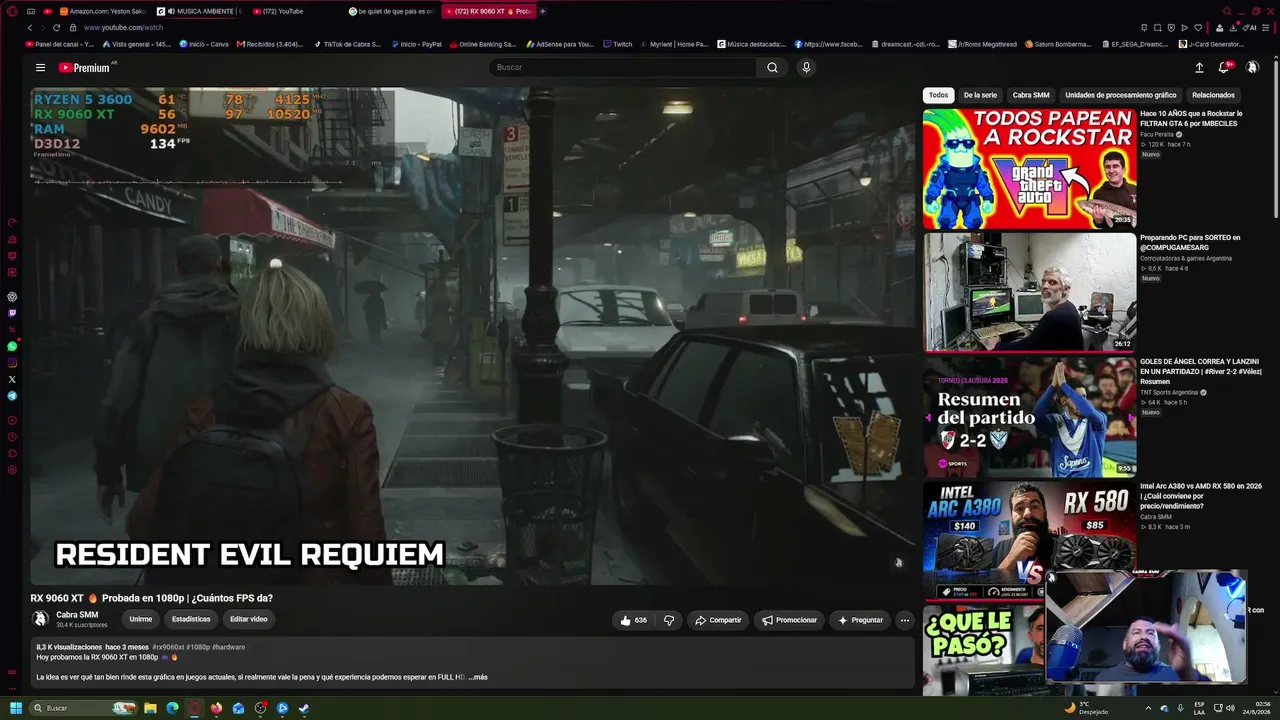Open the Twitch sidebar icon
The image size is (1280, 720).
point(12,313)
